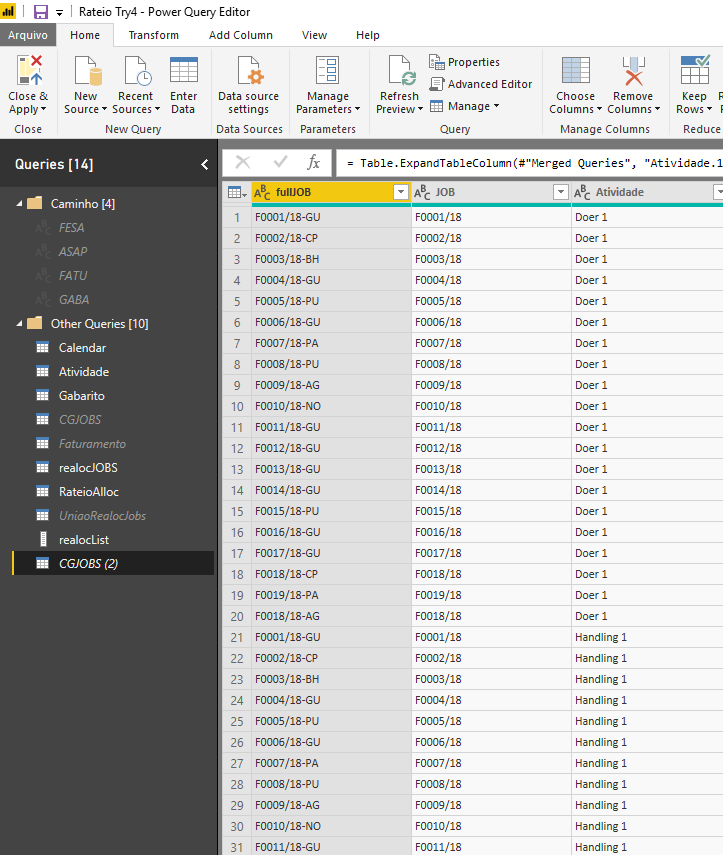The image size is (723, 855).
Task: Open Manage query dropdown
Action: pyautogui.click(x=464, y=106)
